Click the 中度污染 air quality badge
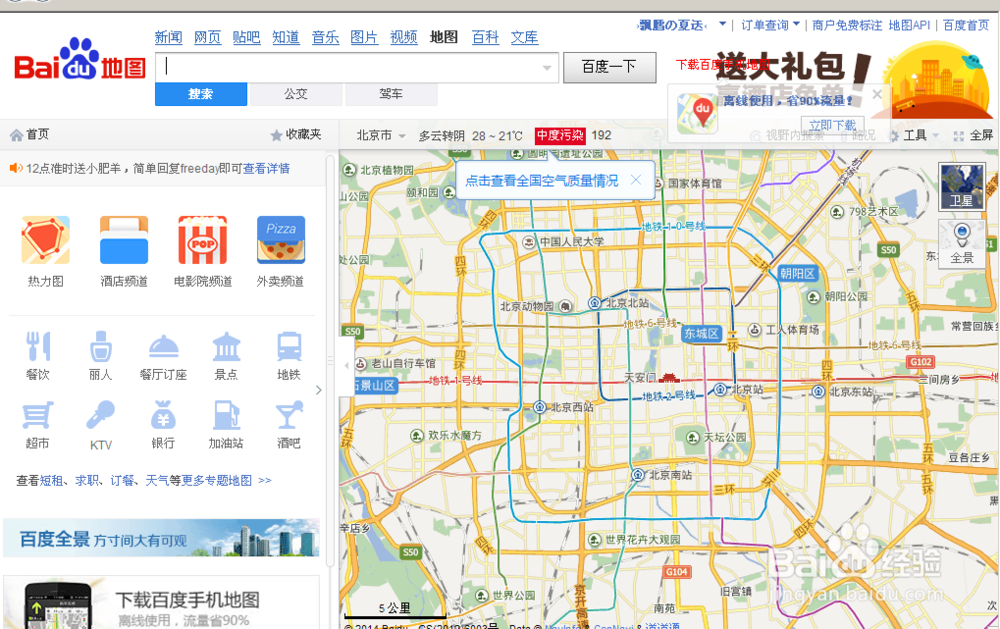The height and width of the screenshot is (629, 1000). [x=560, y=135]
